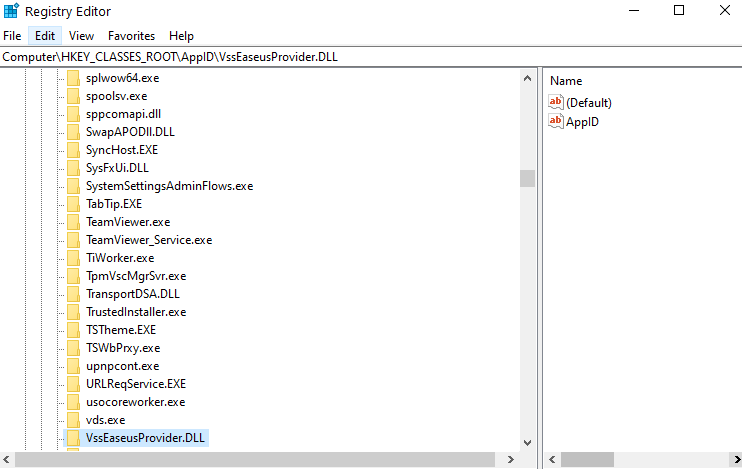
Task: Click the folder icon beside spoolsv.exe
Action: point(73,96)
